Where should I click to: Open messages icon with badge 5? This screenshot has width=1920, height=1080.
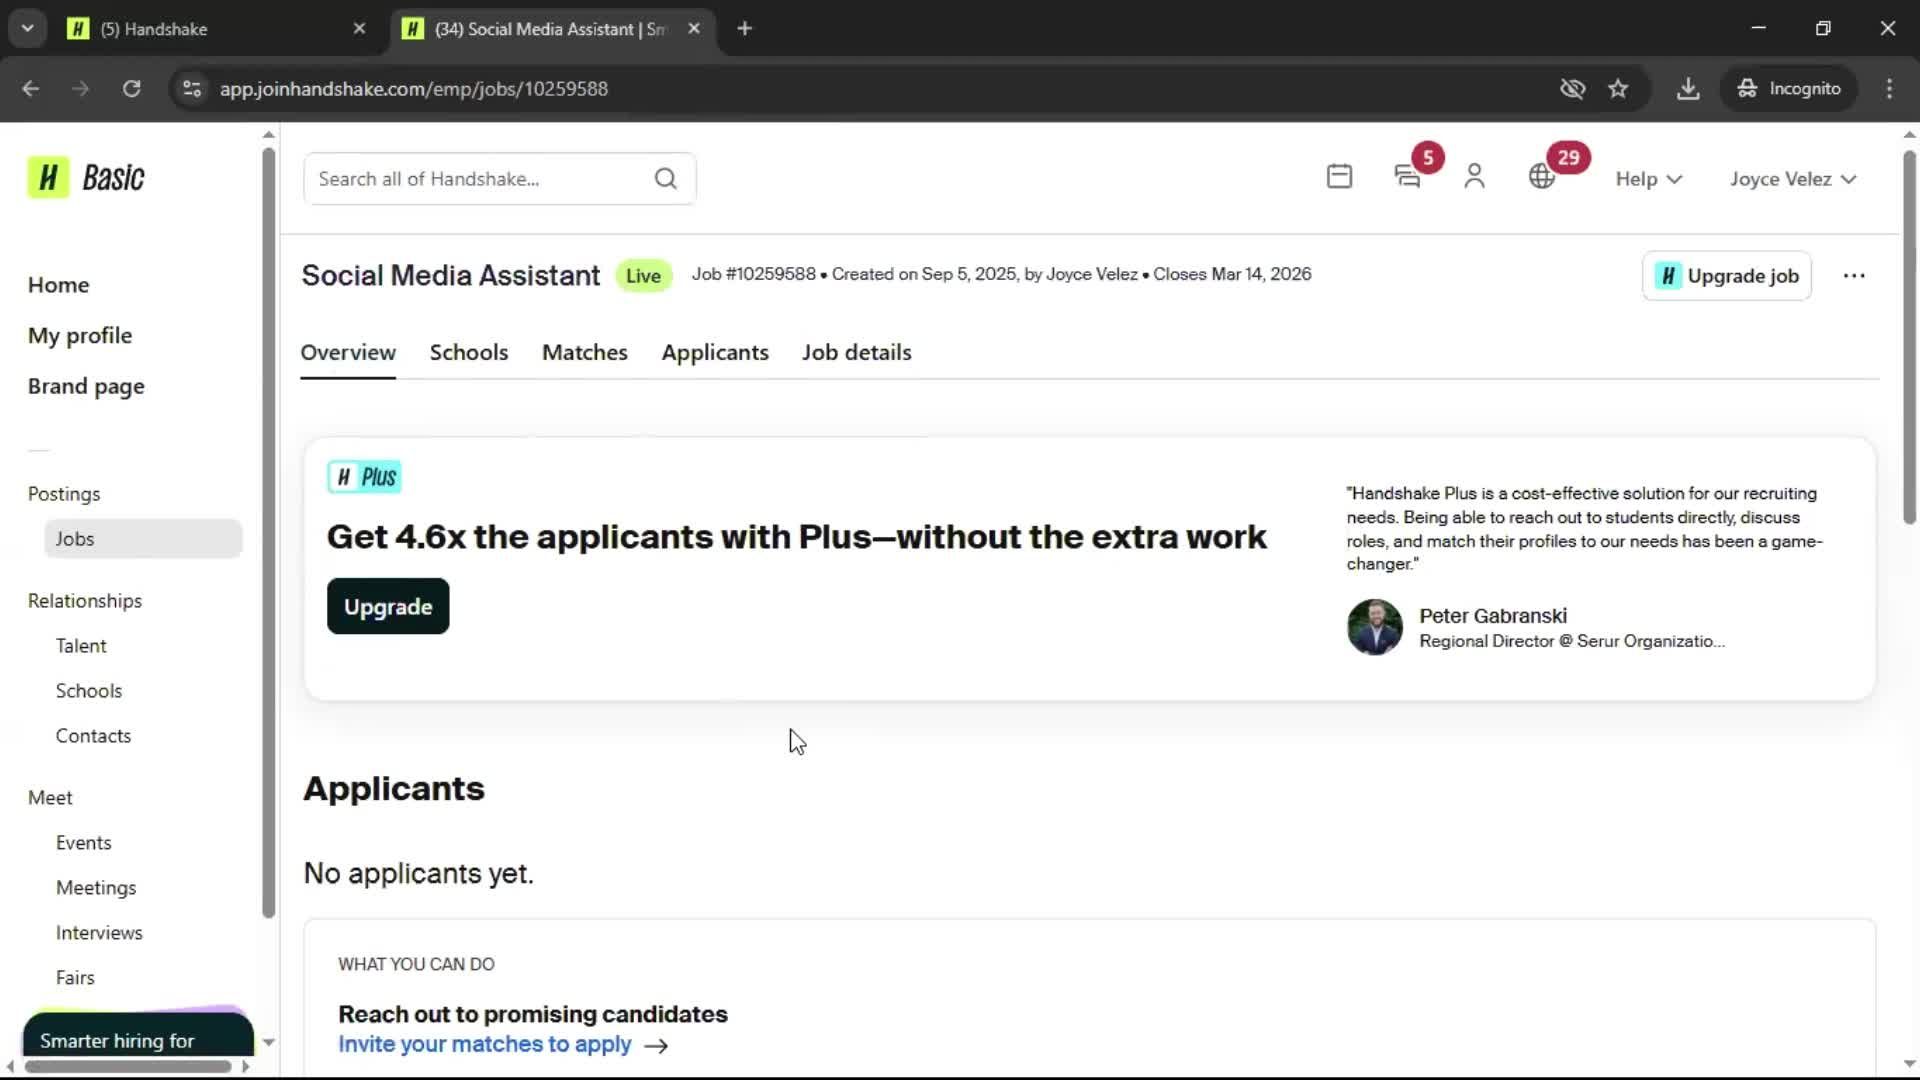coord(1408,177)
